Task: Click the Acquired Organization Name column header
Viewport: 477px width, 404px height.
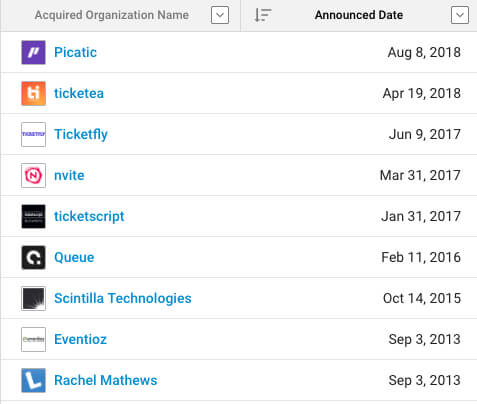Action: (112, 15)
